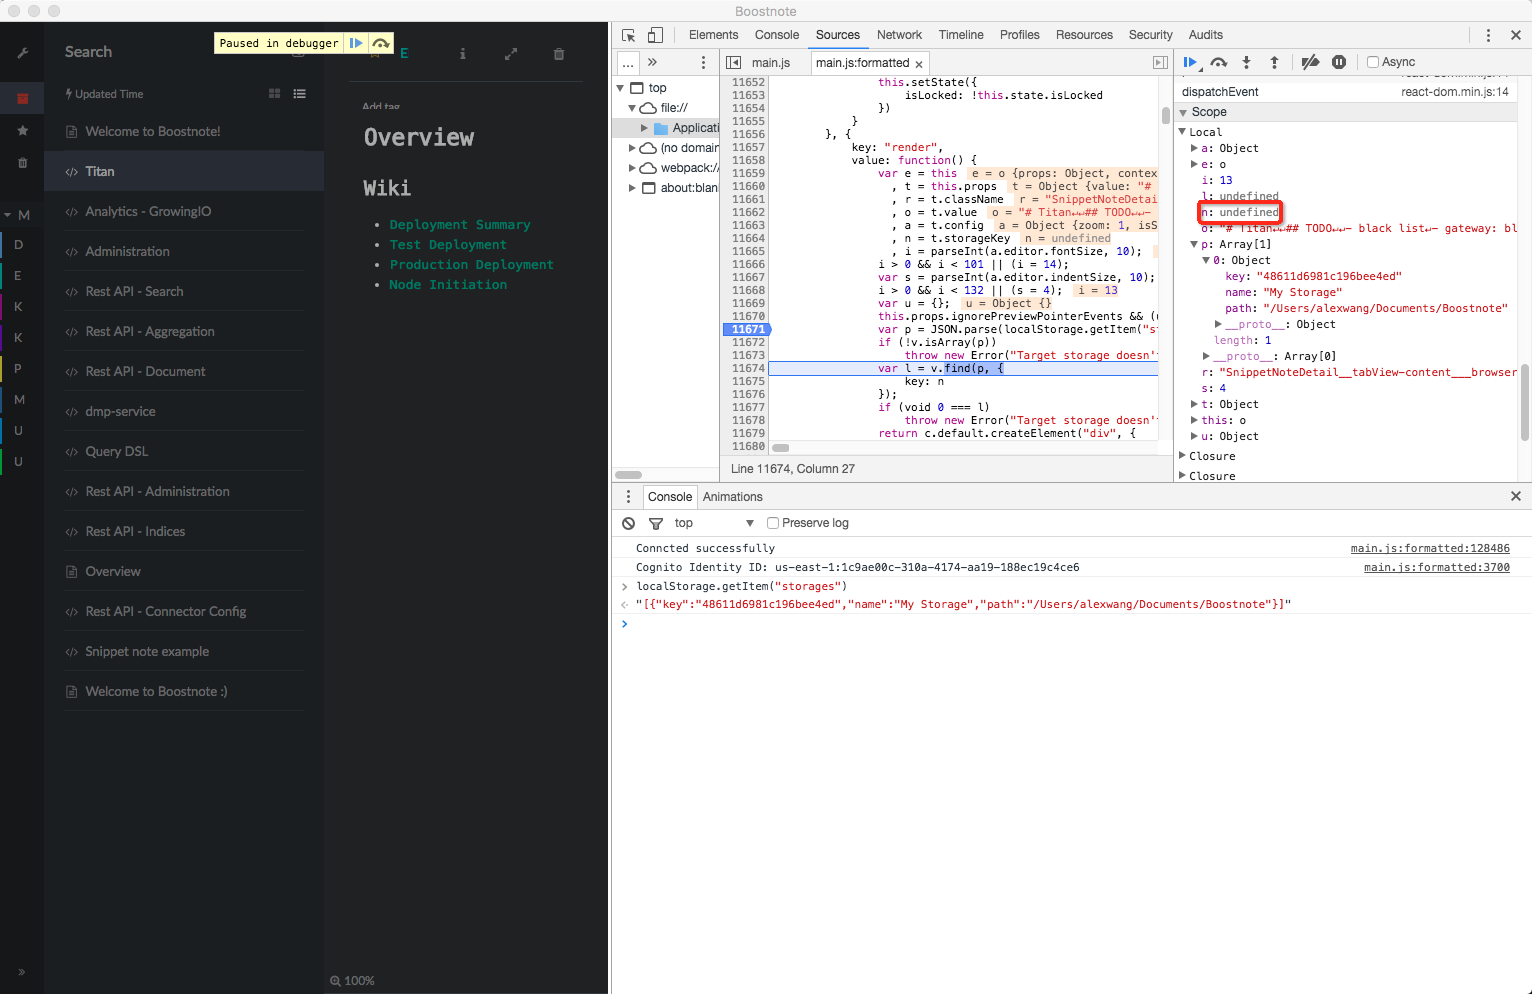Step over from Paused in debugger overlay
This screenshot has width=1532, height=994.
[381, 43]
